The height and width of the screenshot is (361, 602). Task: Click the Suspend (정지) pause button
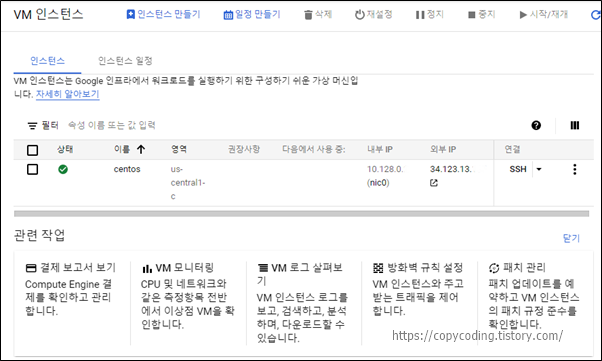(x=429, y=15)
